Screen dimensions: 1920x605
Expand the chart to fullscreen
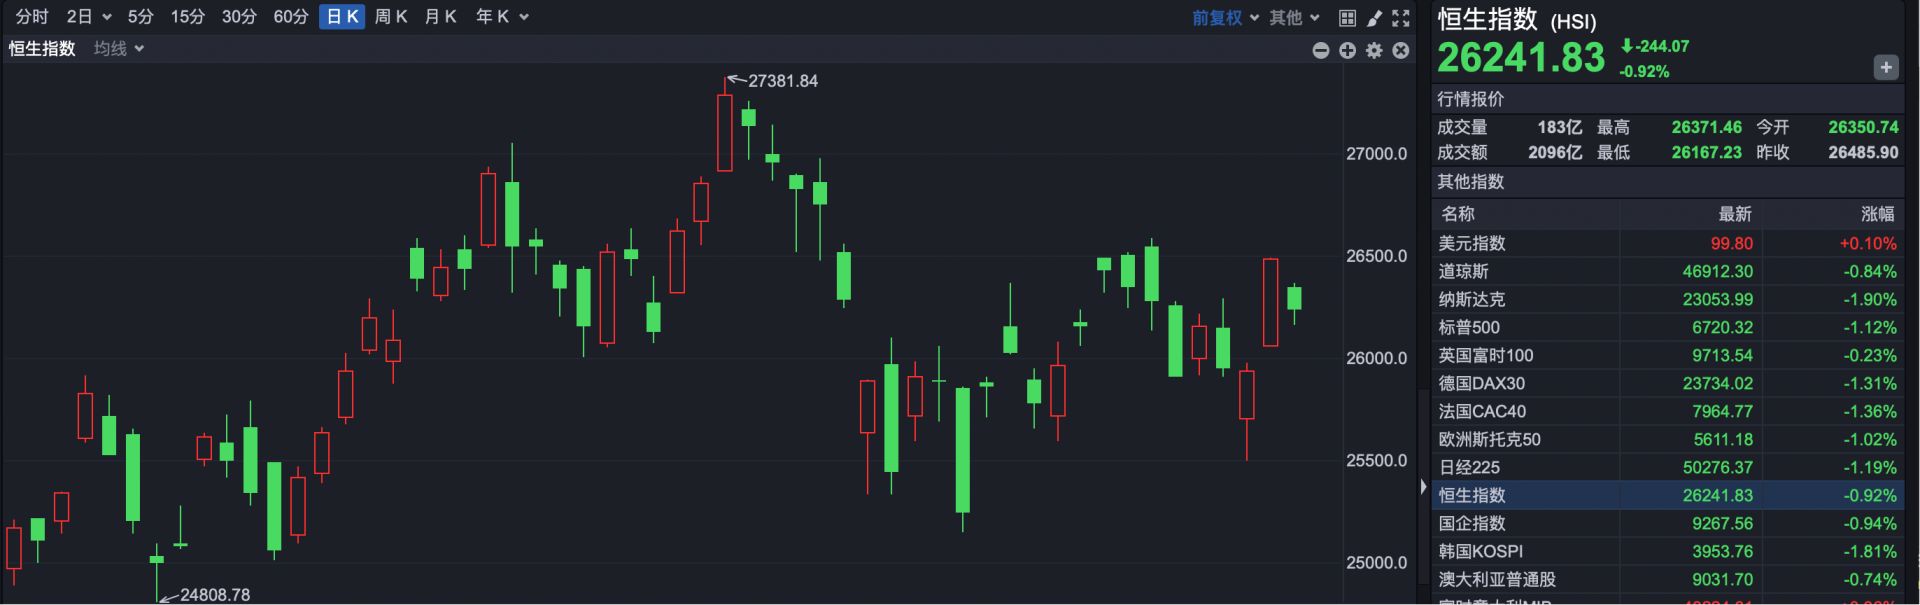pos(1401,18)
